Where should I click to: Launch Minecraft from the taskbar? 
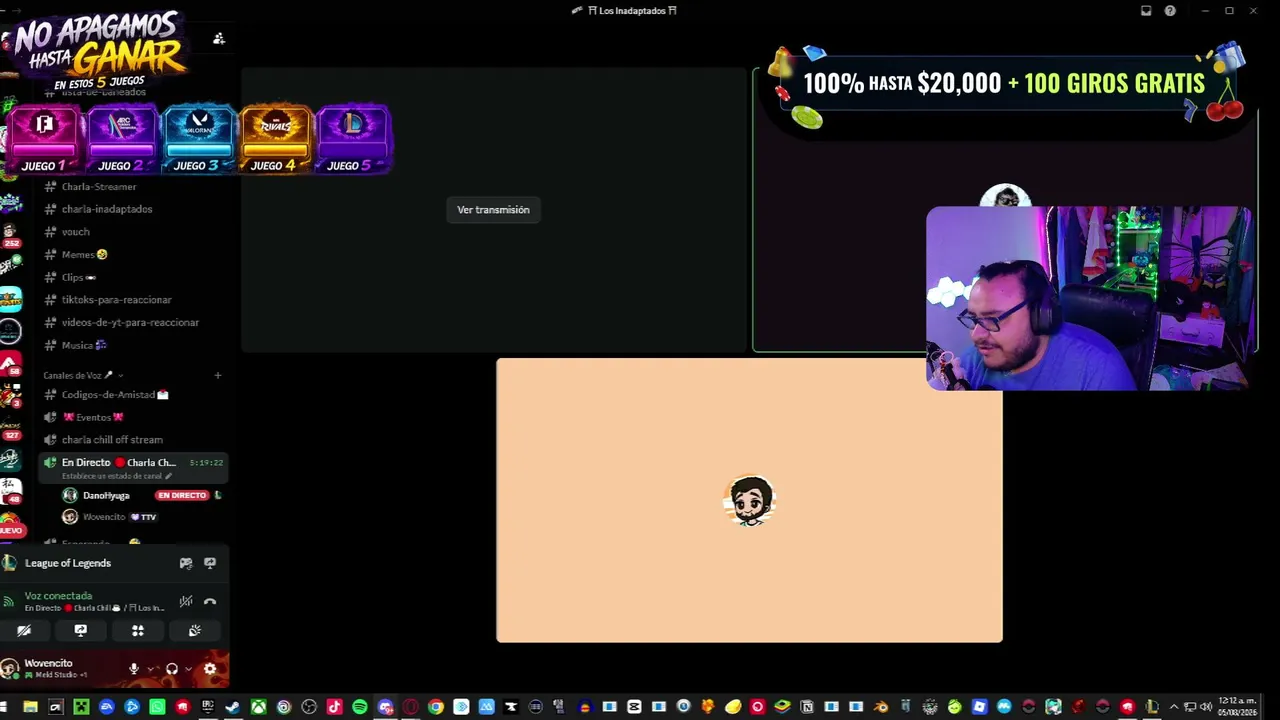81,707
